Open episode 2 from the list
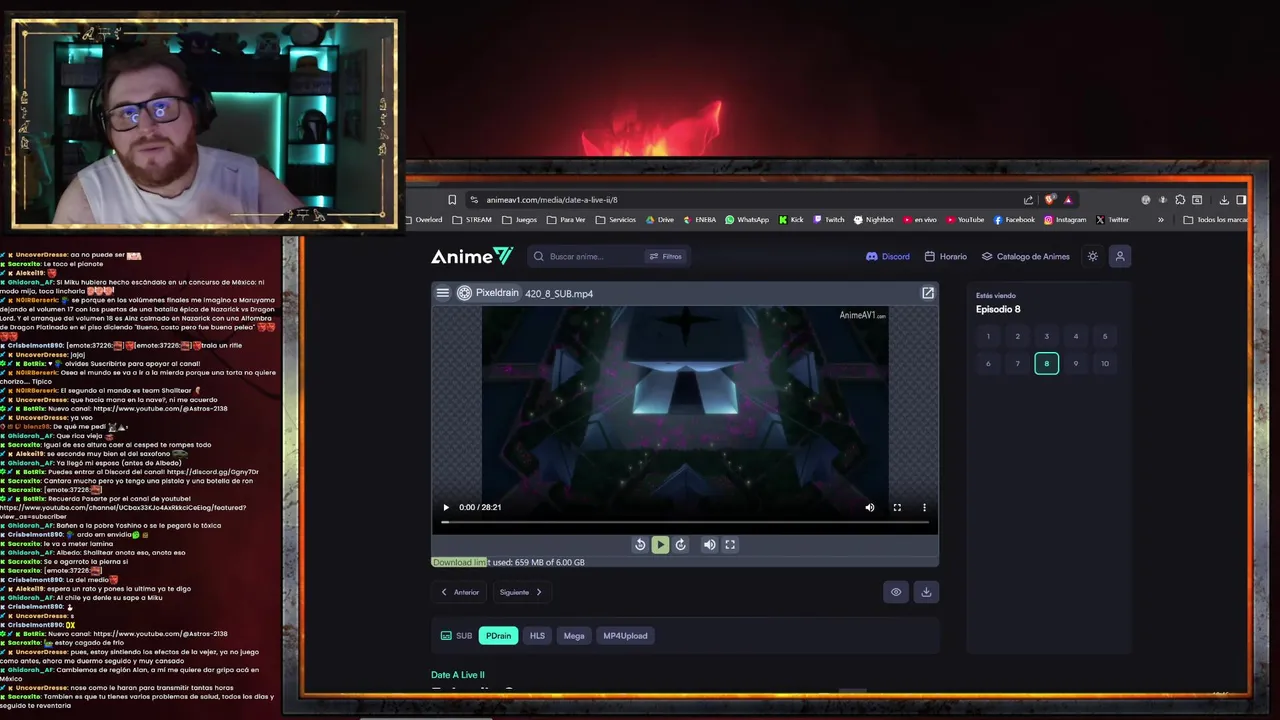Screen dimensions: 1280x720 pos(1018,336)
